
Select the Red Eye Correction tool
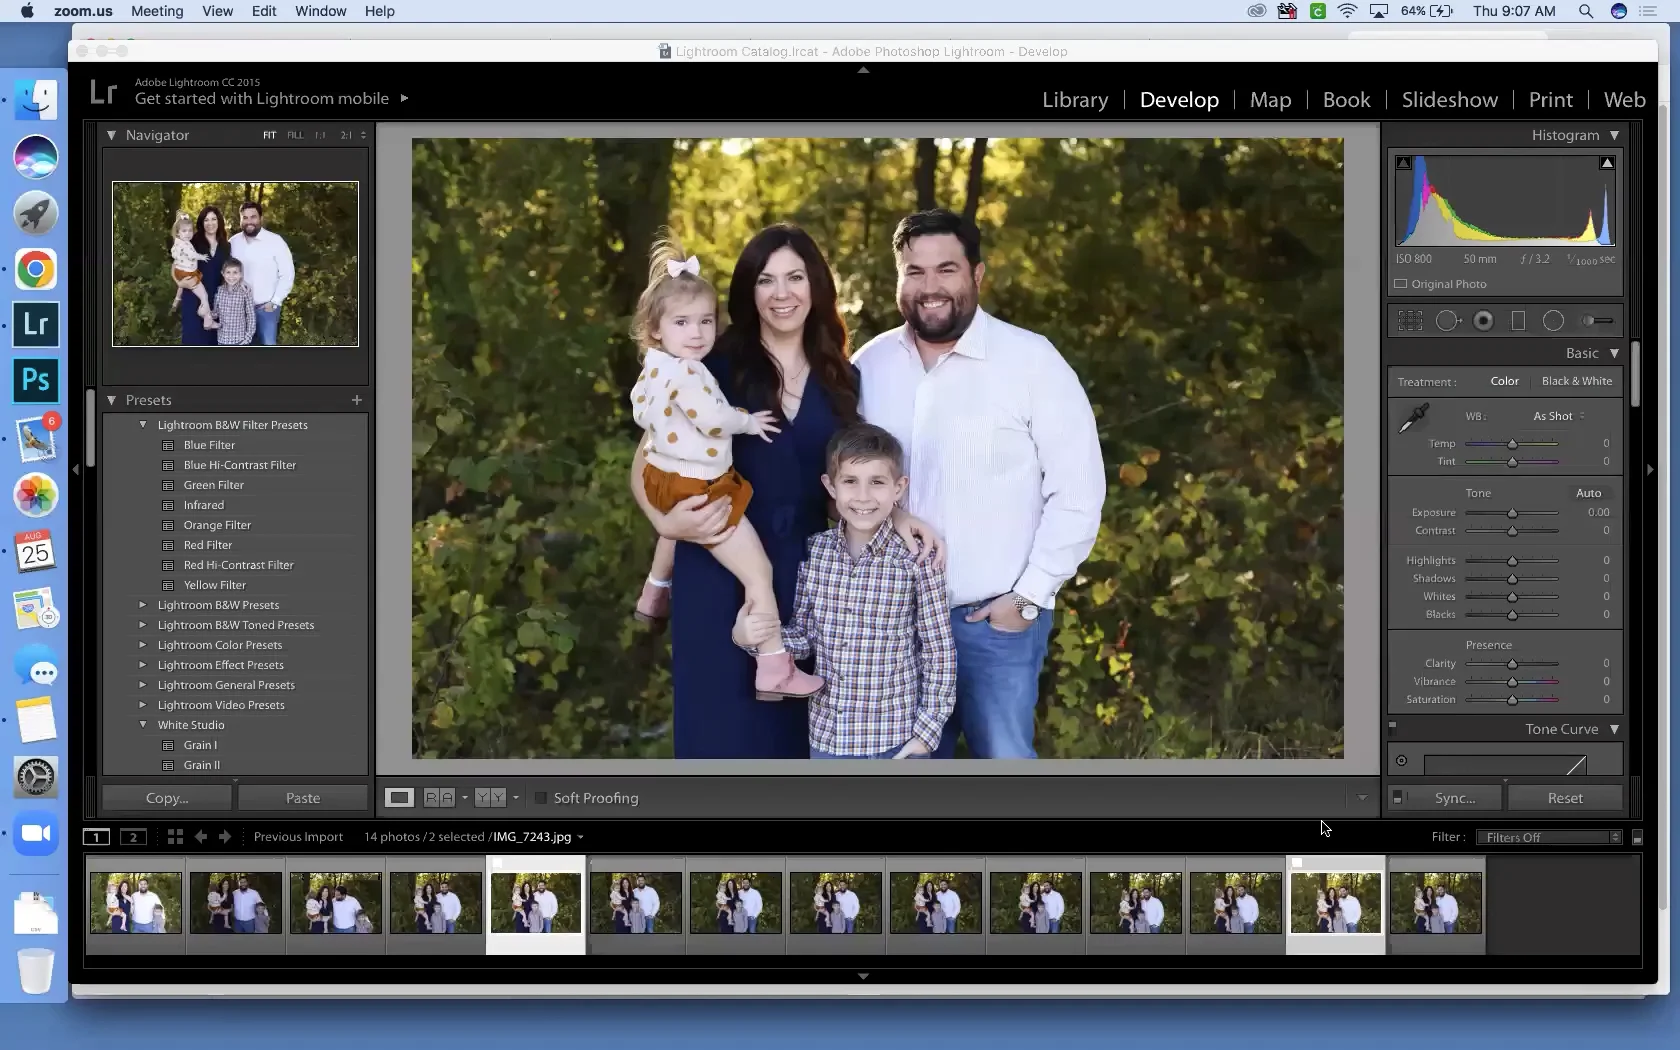[1484, 321]
